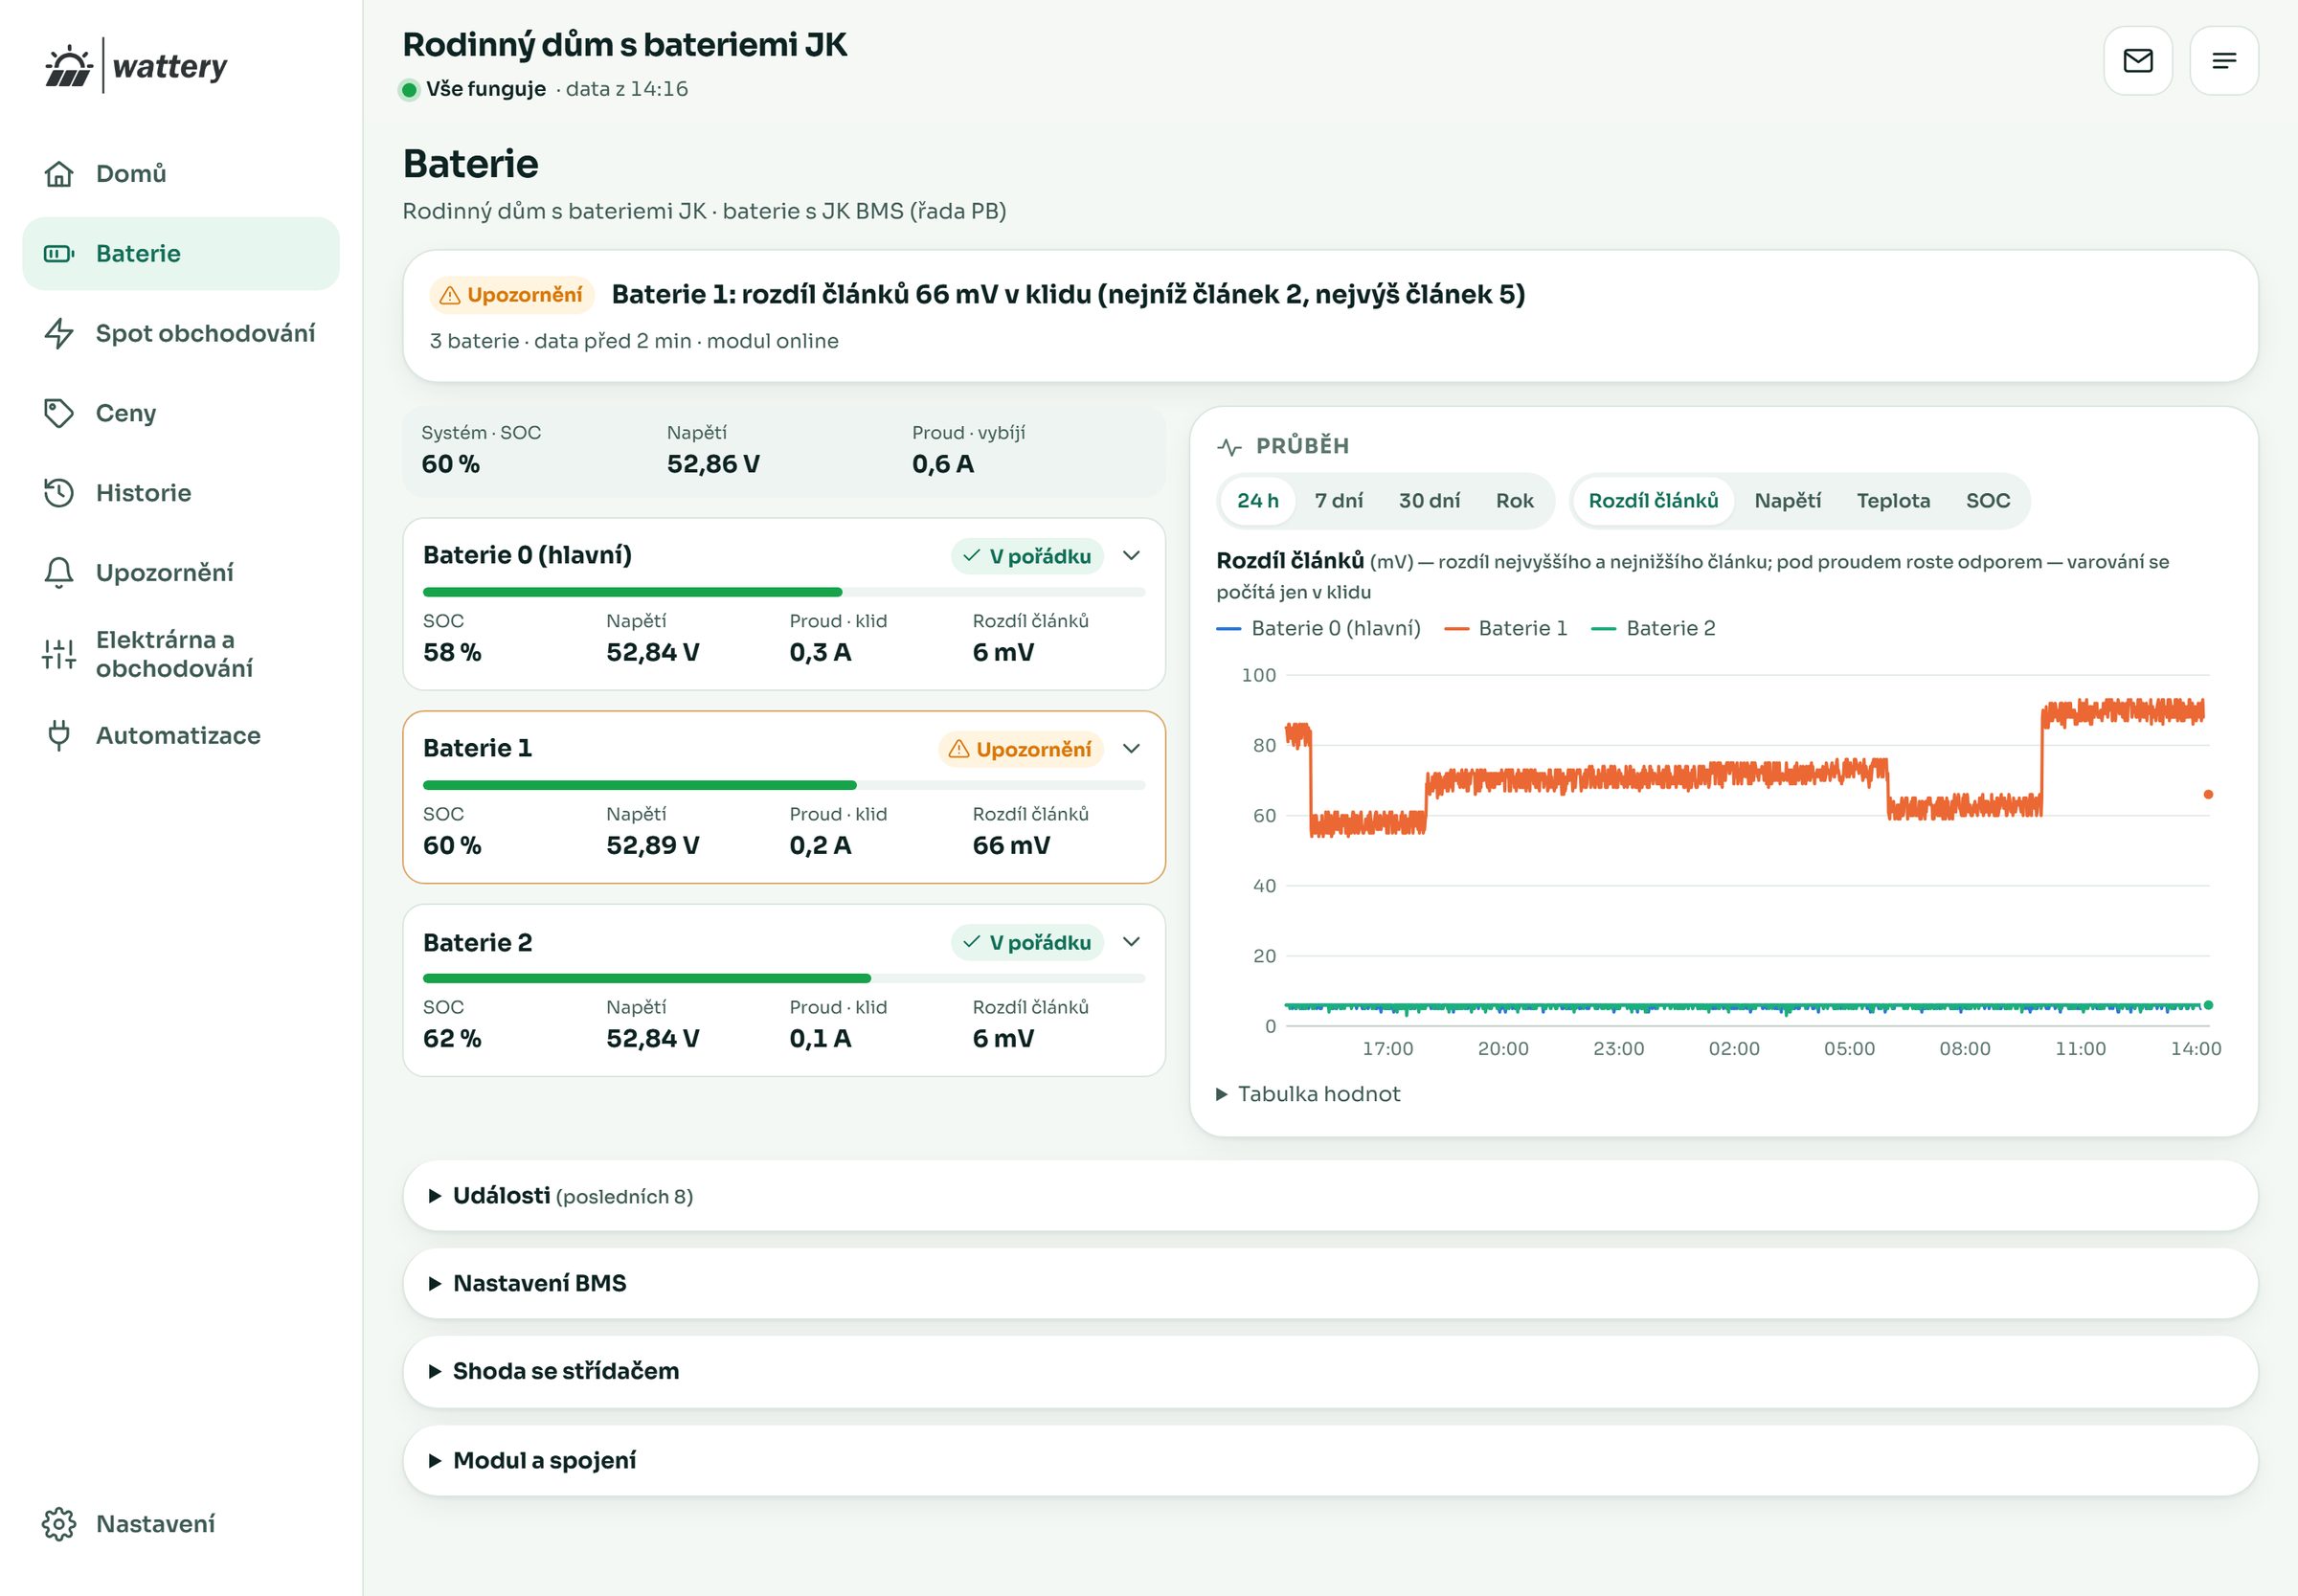Image resolution: width=2298 pixels, height=1596 pixels.
Task: Click the price tag Ceny icon
Action: click(59, 413)
